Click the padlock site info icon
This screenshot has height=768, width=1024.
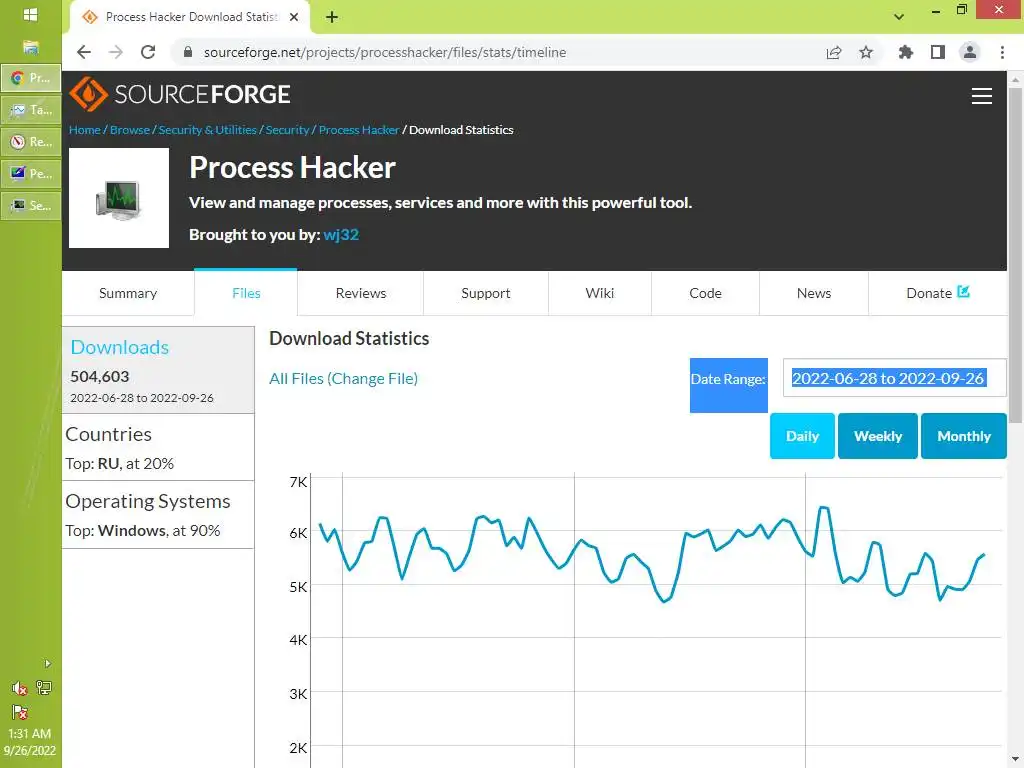[188, 52]
